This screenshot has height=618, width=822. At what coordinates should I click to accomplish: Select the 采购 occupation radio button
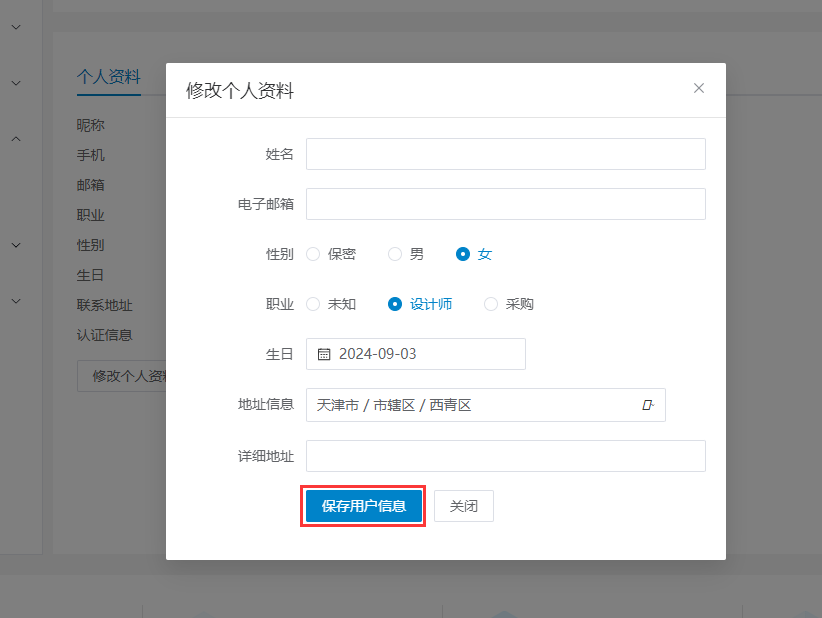point(491,304)
